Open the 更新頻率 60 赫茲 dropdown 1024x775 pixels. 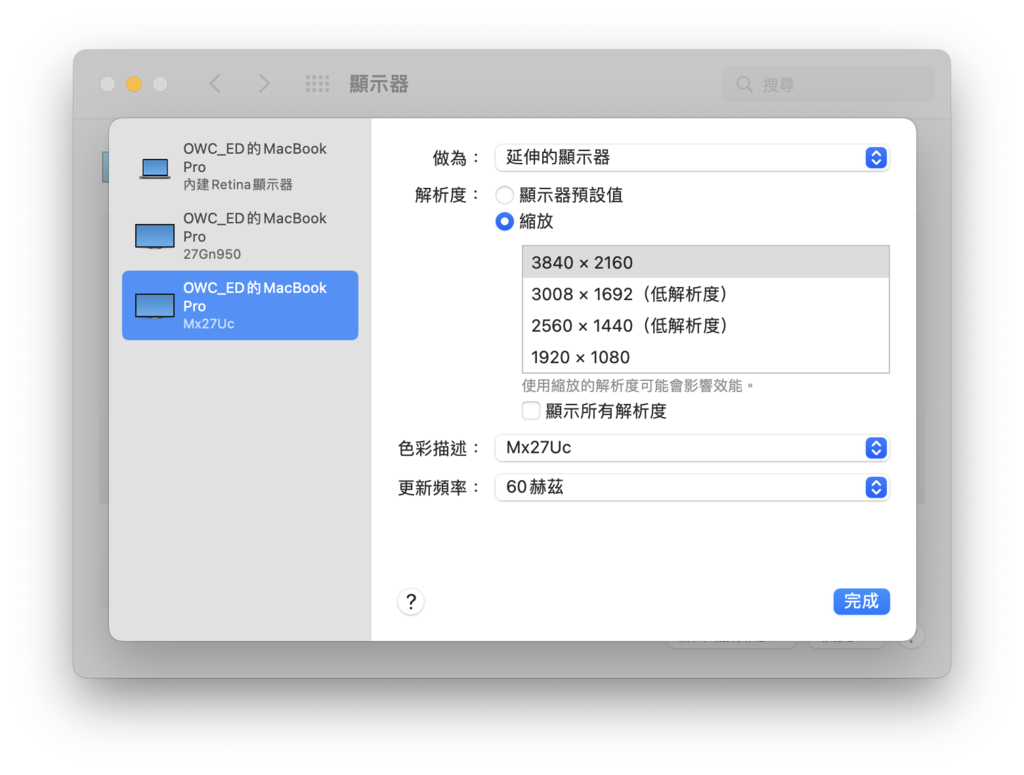692,487
